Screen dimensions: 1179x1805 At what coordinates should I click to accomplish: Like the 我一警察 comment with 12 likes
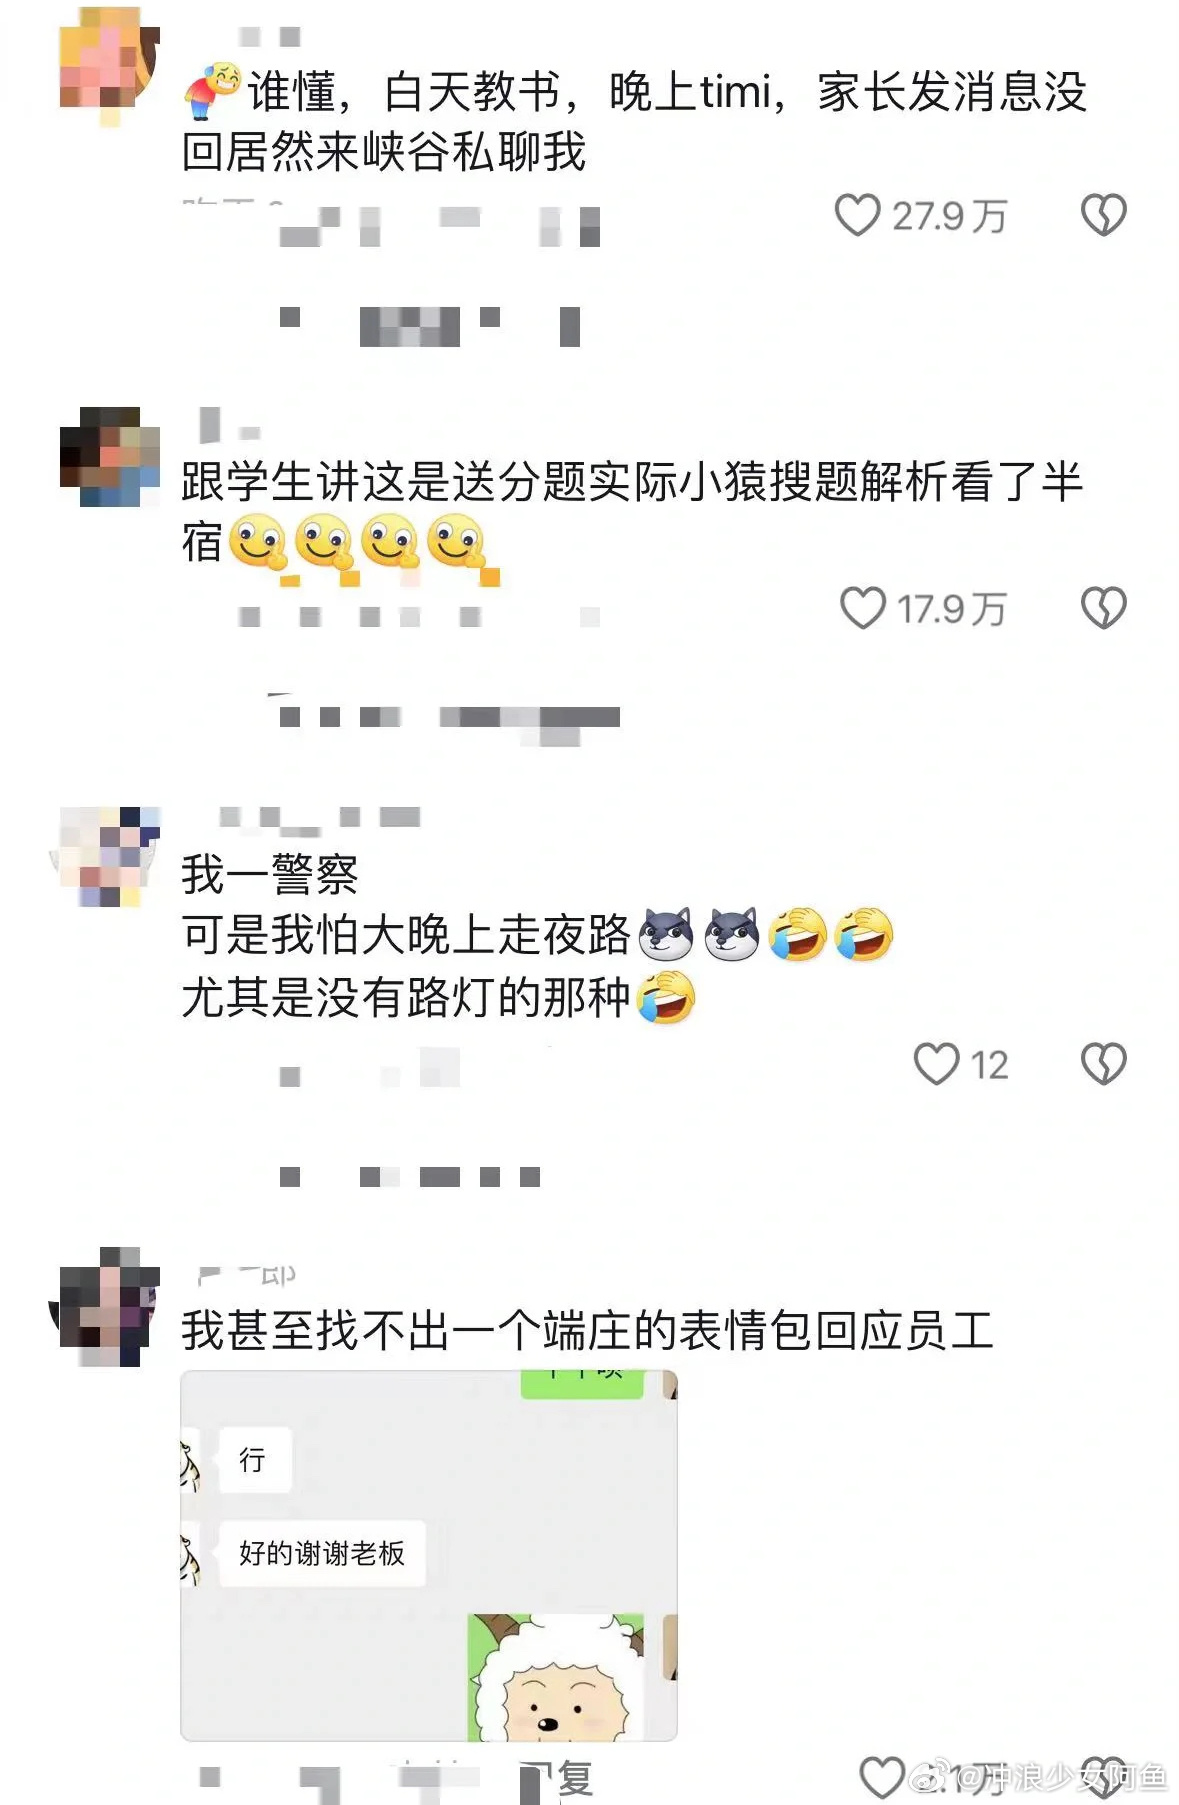(x=937, y=1063)
